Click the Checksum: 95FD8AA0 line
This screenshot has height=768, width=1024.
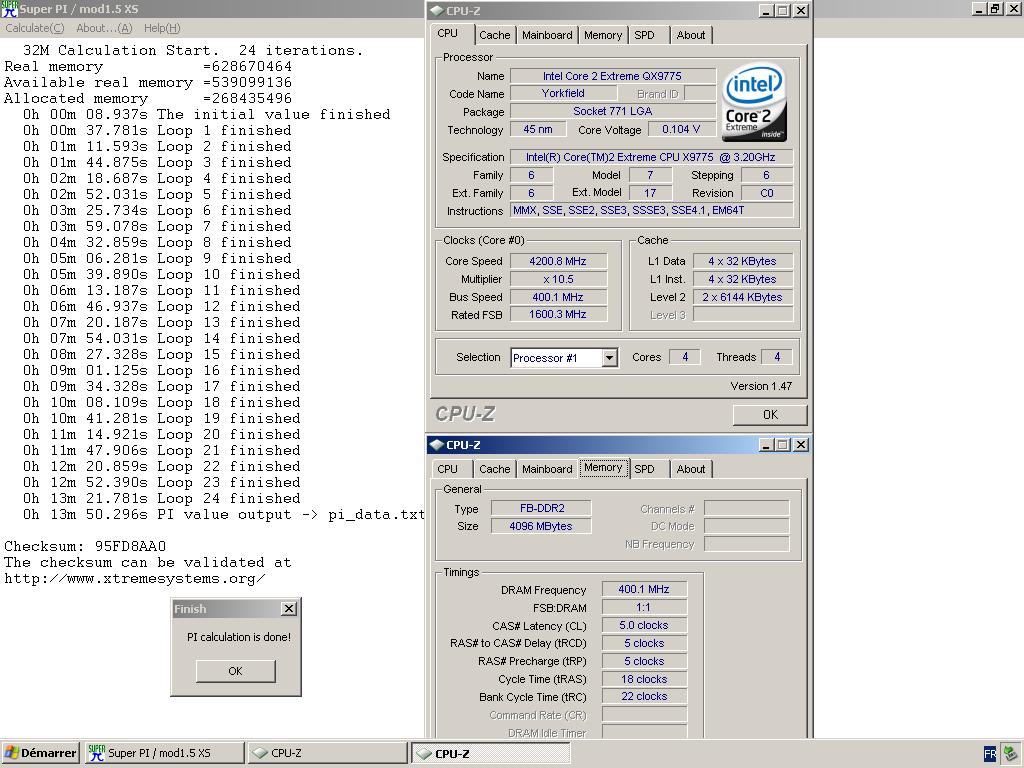click(85, 546)
